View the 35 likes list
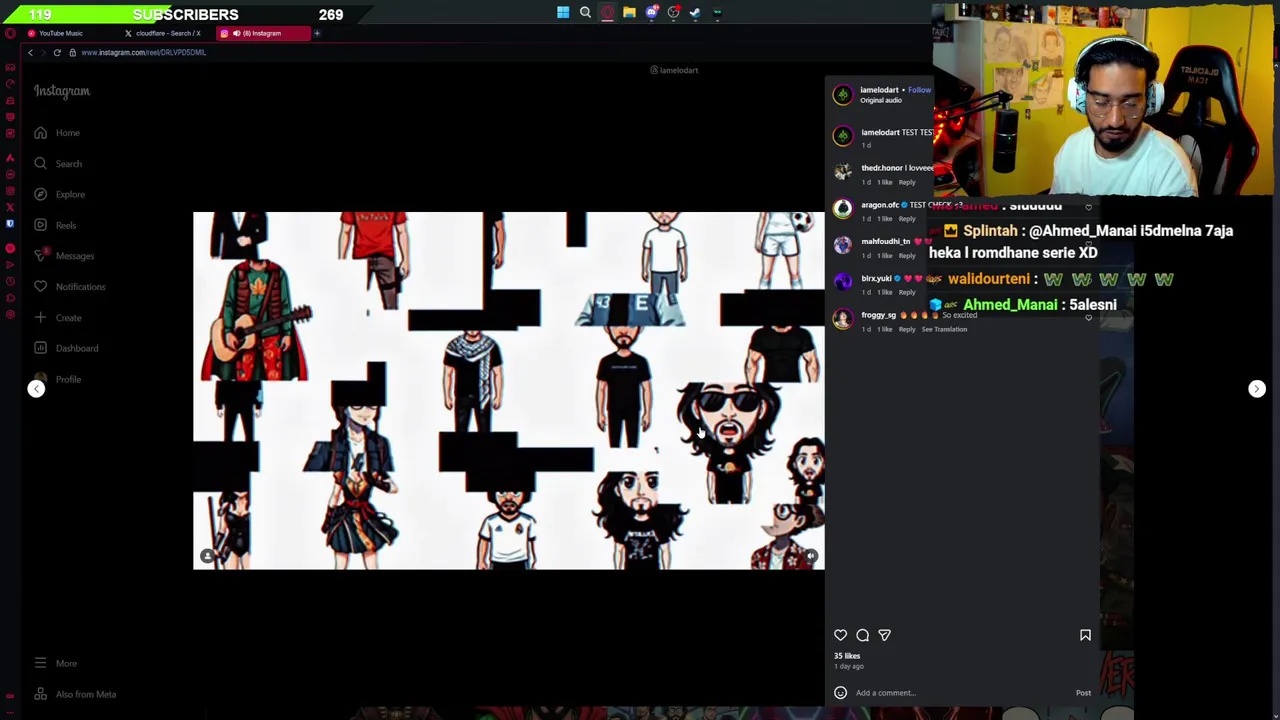 (847, 656)
